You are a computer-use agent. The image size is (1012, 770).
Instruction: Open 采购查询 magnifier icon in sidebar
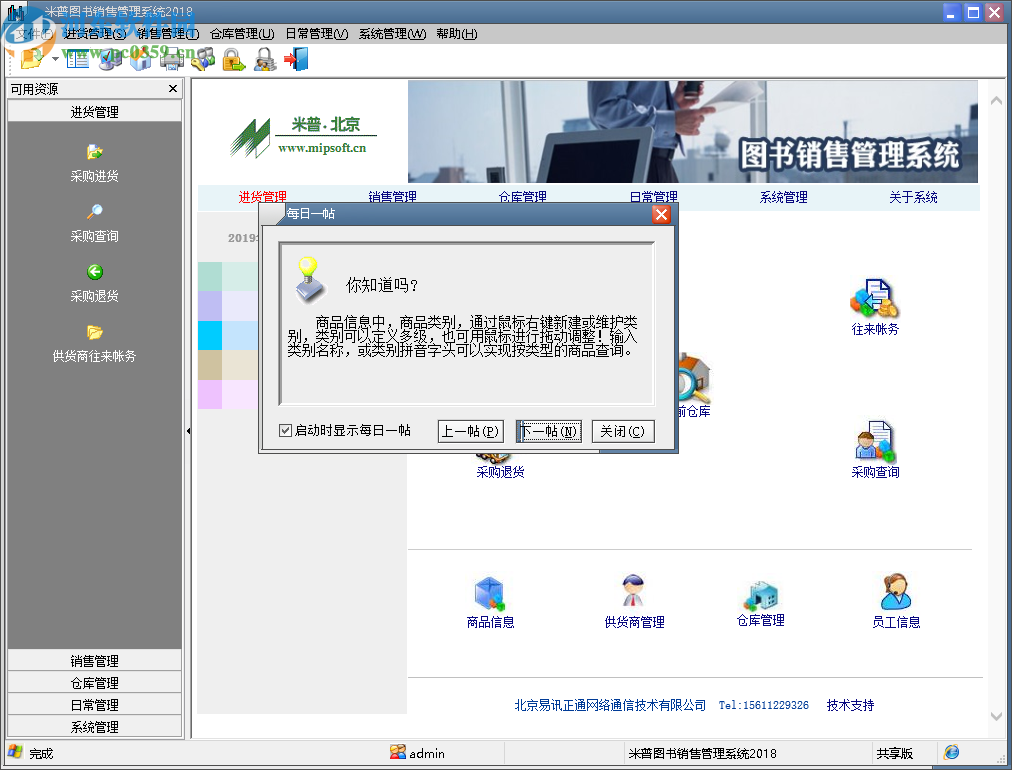point(95,212)
